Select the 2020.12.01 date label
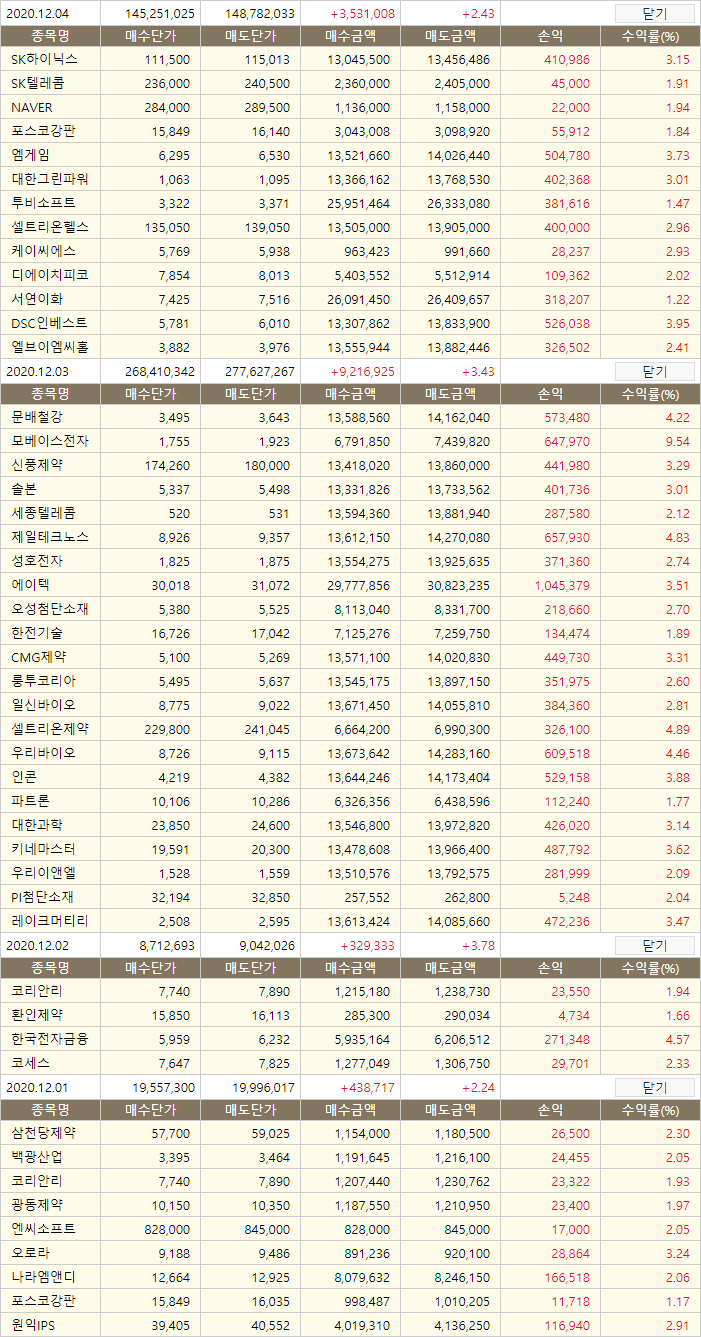Screen dimensions: 701x1337 click(x=36, y=1088)
